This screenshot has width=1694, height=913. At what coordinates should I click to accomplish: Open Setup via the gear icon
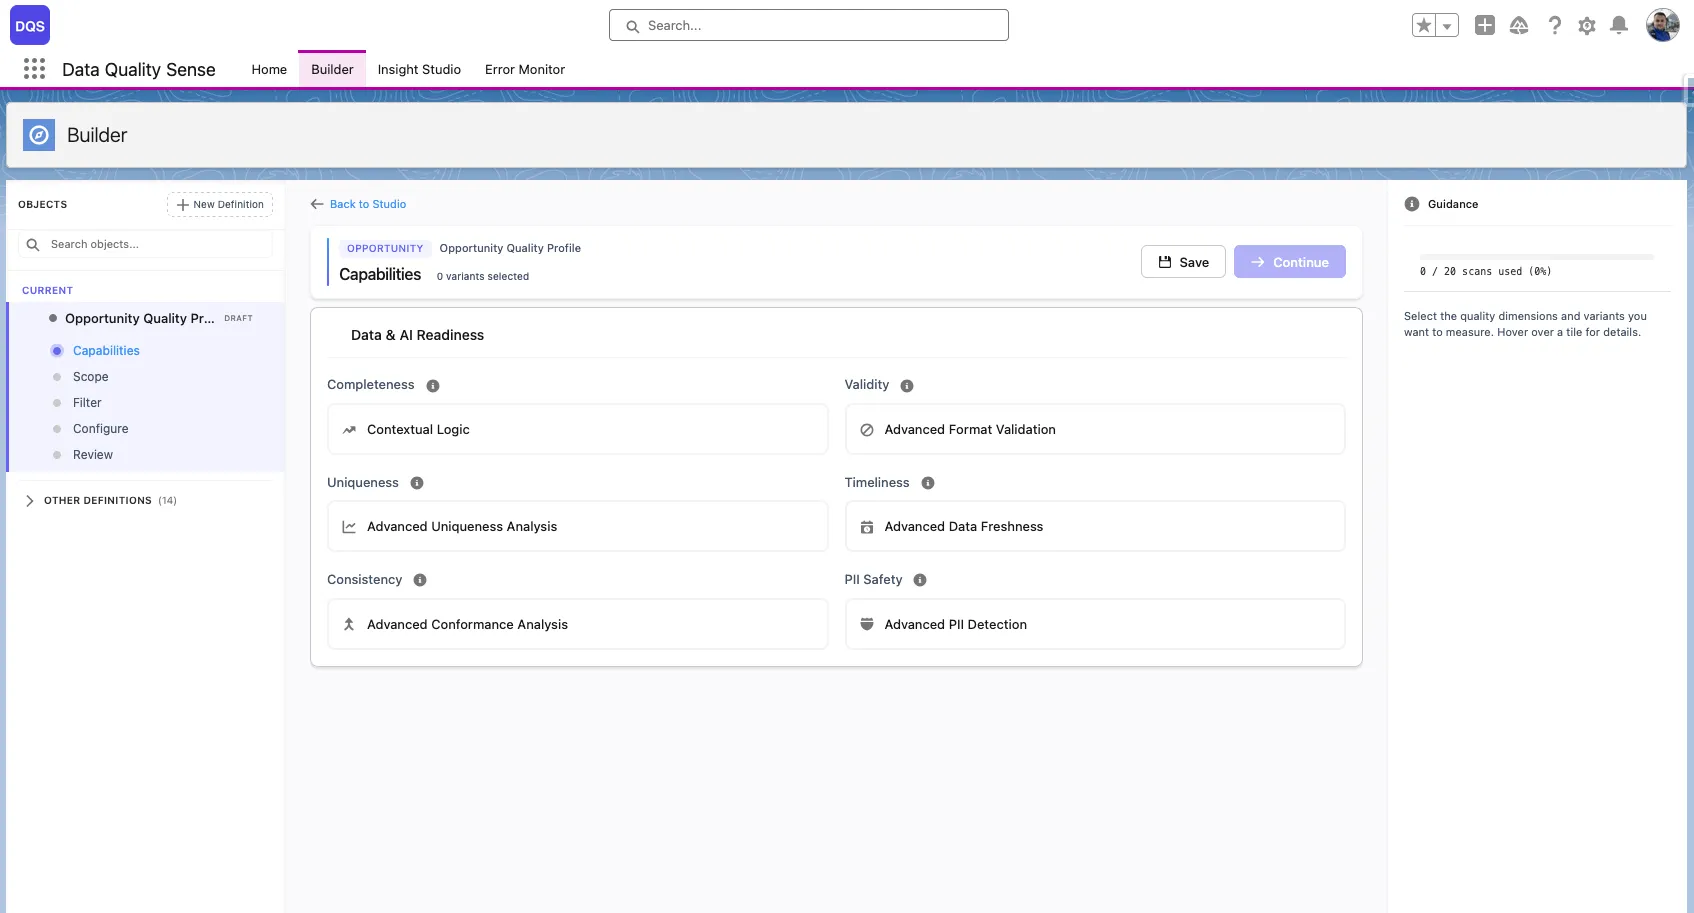[x=1586, y=25]
